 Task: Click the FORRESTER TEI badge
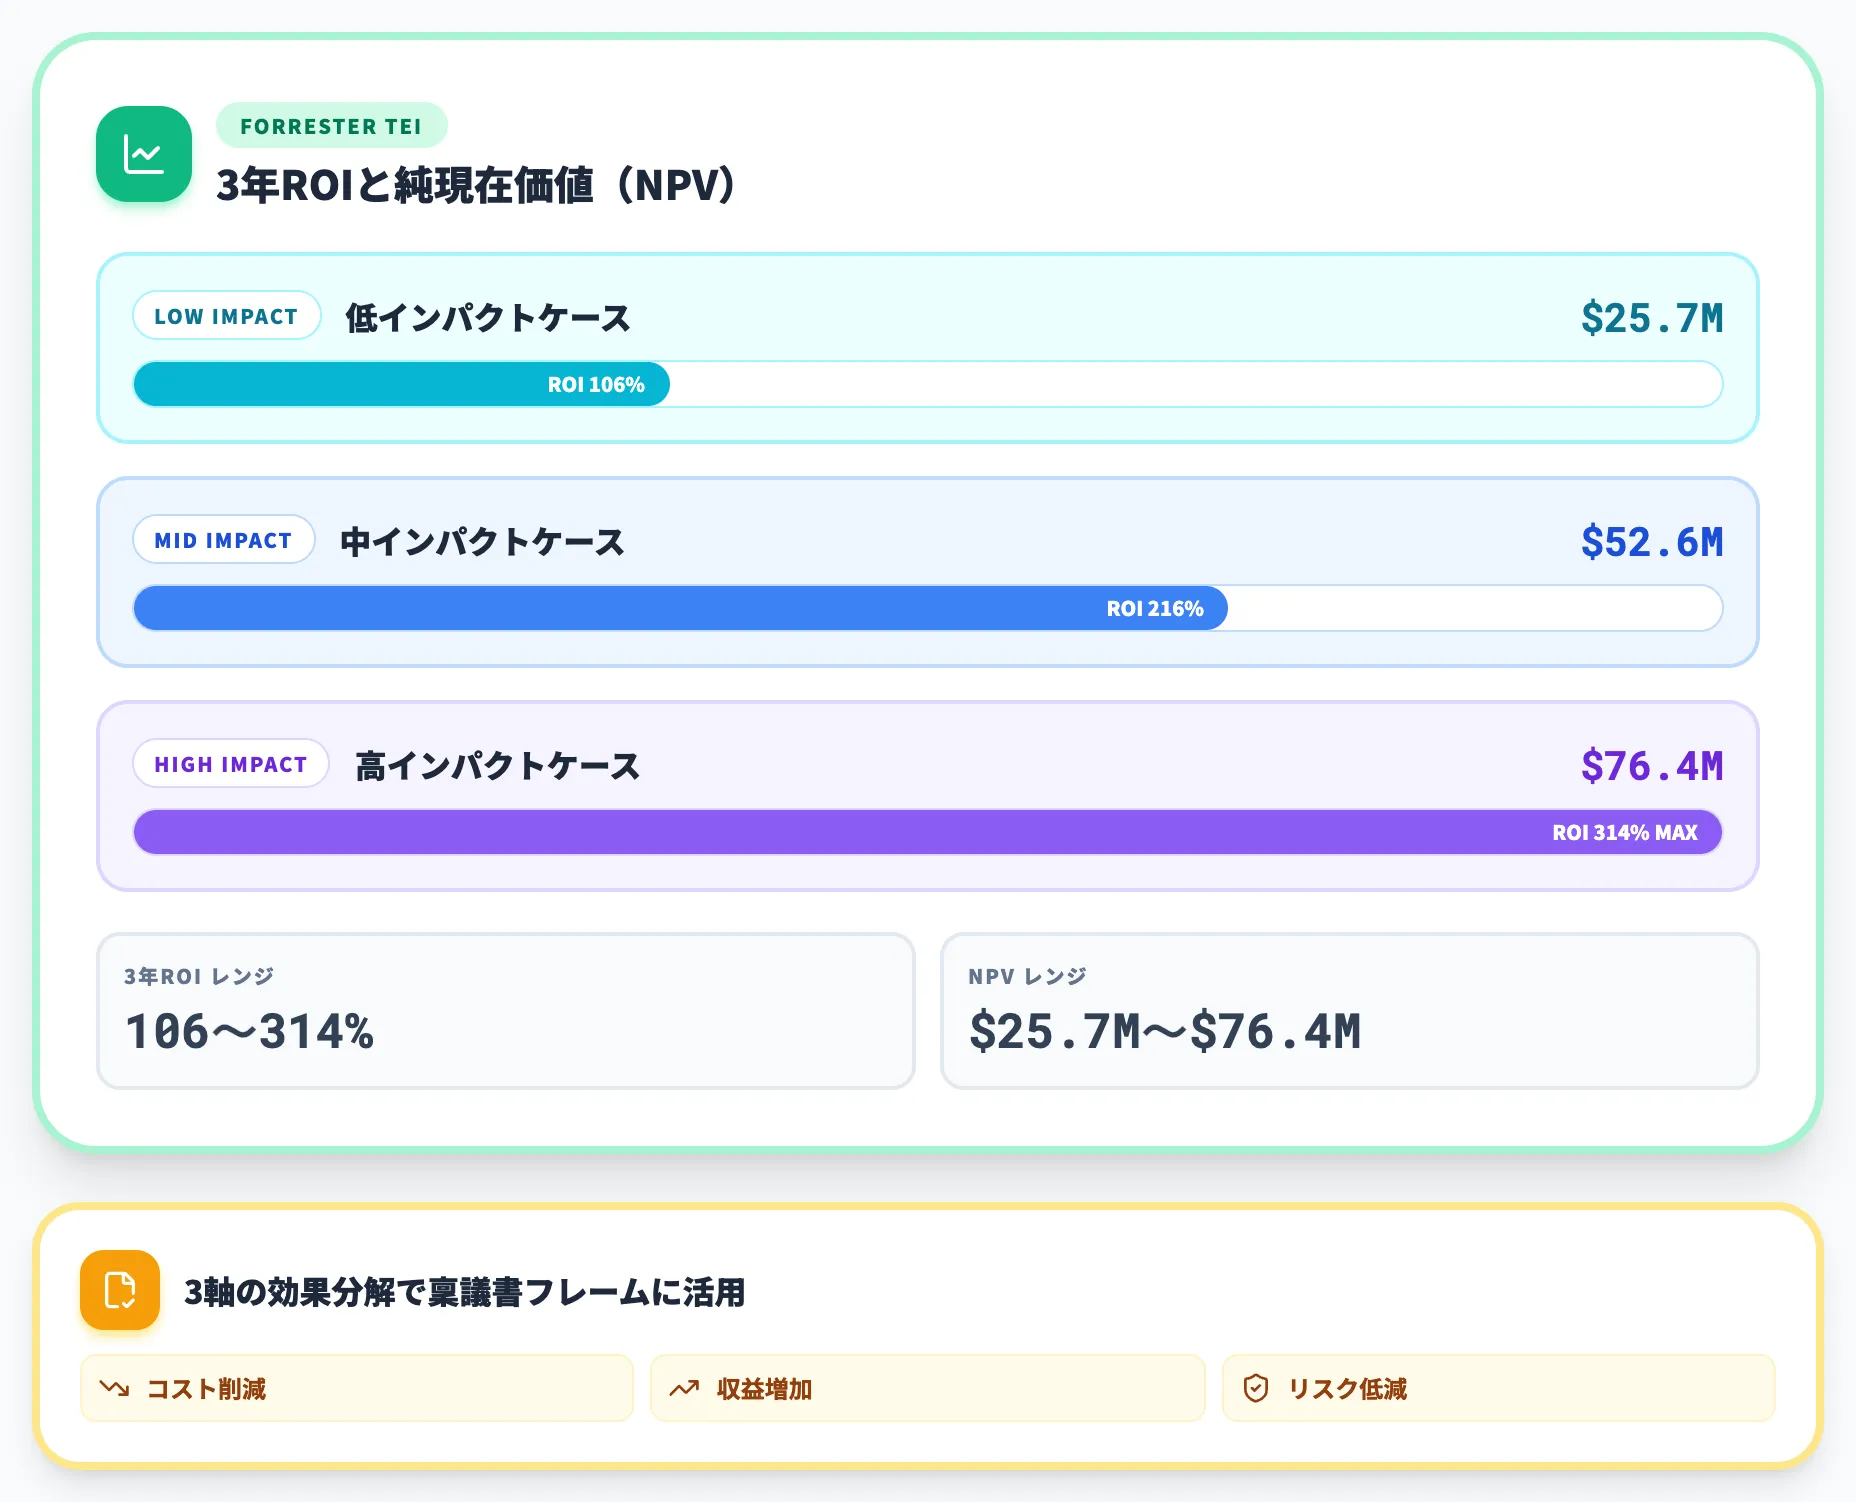[x=331, y=126]
